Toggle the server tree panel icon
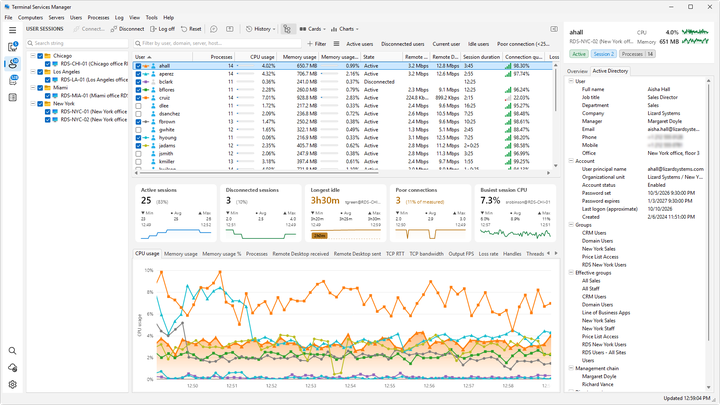The width and height of the screenshot is (720, 405). click(x=287, y=29)
